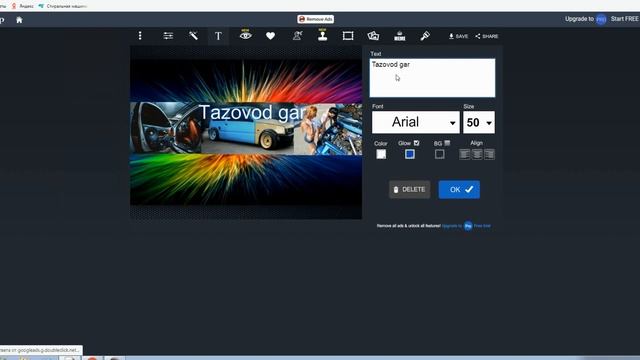Uncheck the Glow checkbox
The image size is (640, 360).
tap(416, 143)
